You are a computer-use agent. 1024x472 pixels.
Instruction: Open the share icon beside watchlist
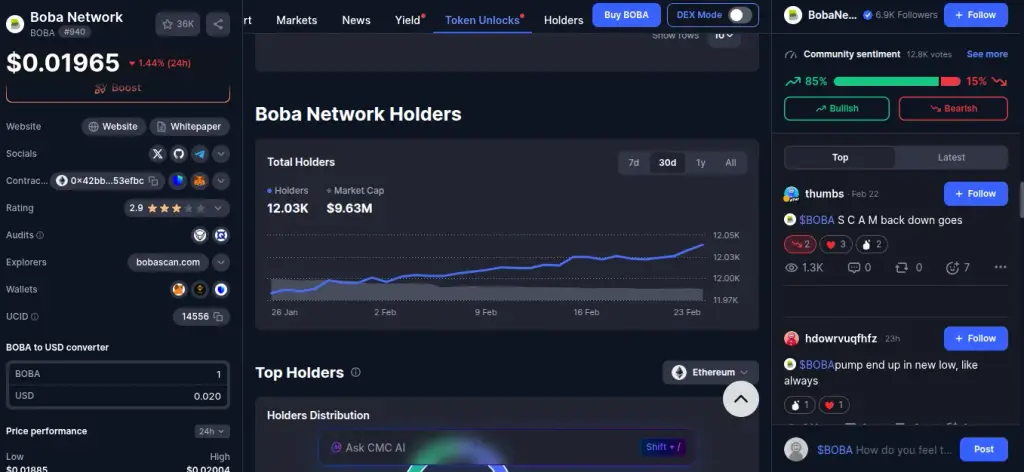(x=217, y=24)
